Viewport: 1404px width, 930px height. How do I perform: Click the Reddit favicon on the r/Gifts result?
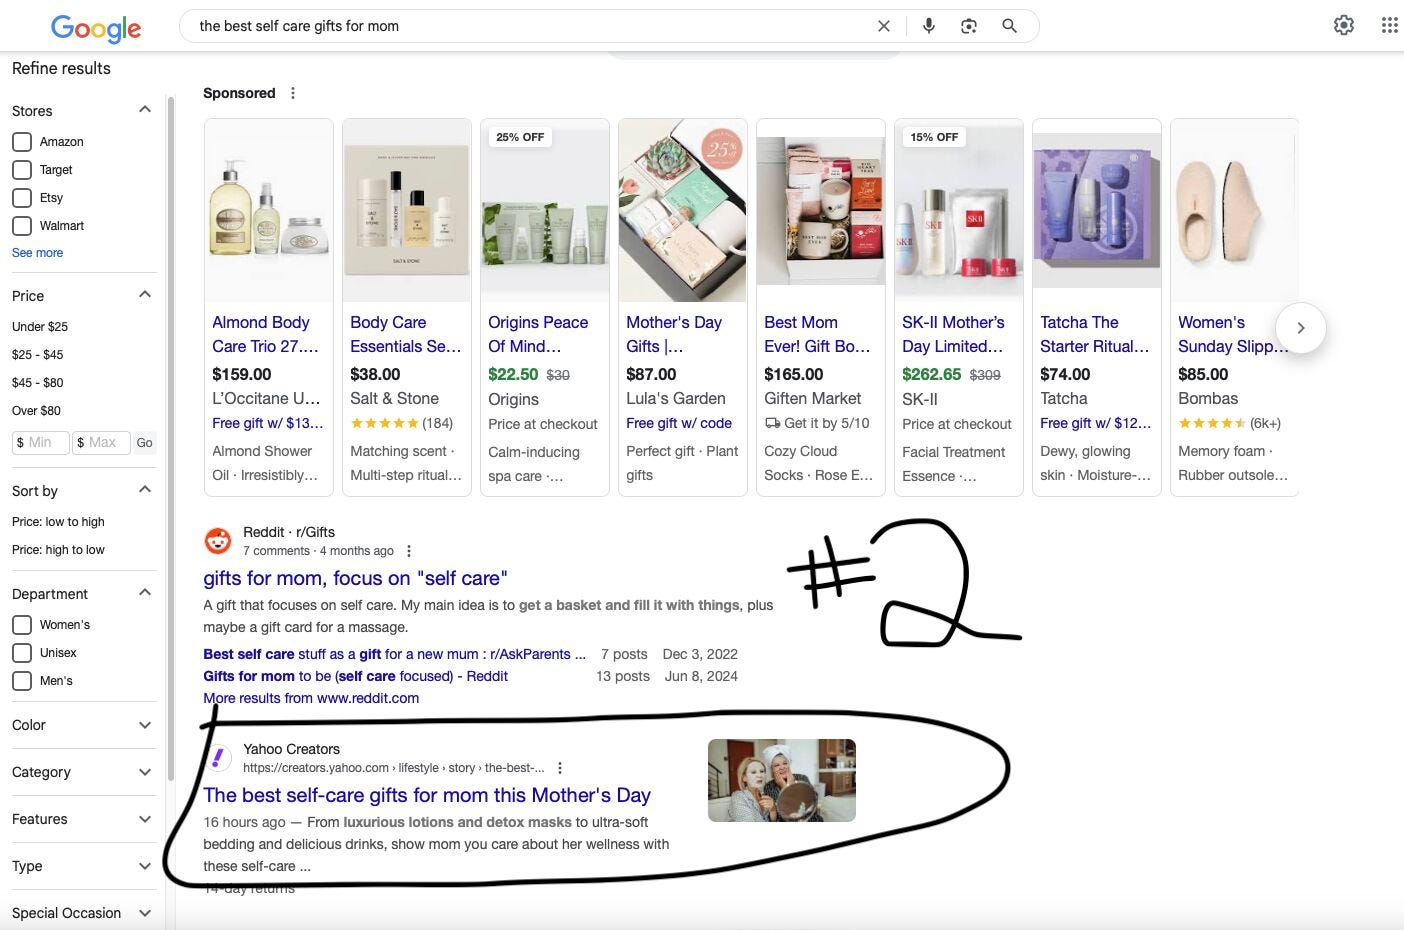[x=218, y=541]
